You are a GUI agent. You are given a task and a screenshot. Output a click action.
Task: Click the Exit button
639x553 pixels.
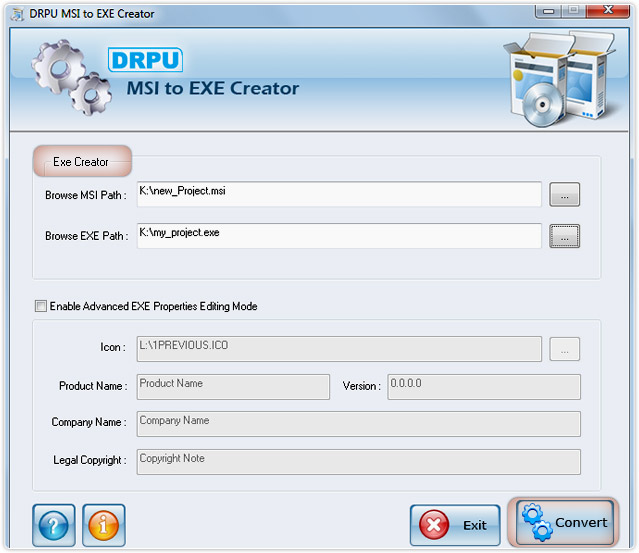tap(455, 525)
